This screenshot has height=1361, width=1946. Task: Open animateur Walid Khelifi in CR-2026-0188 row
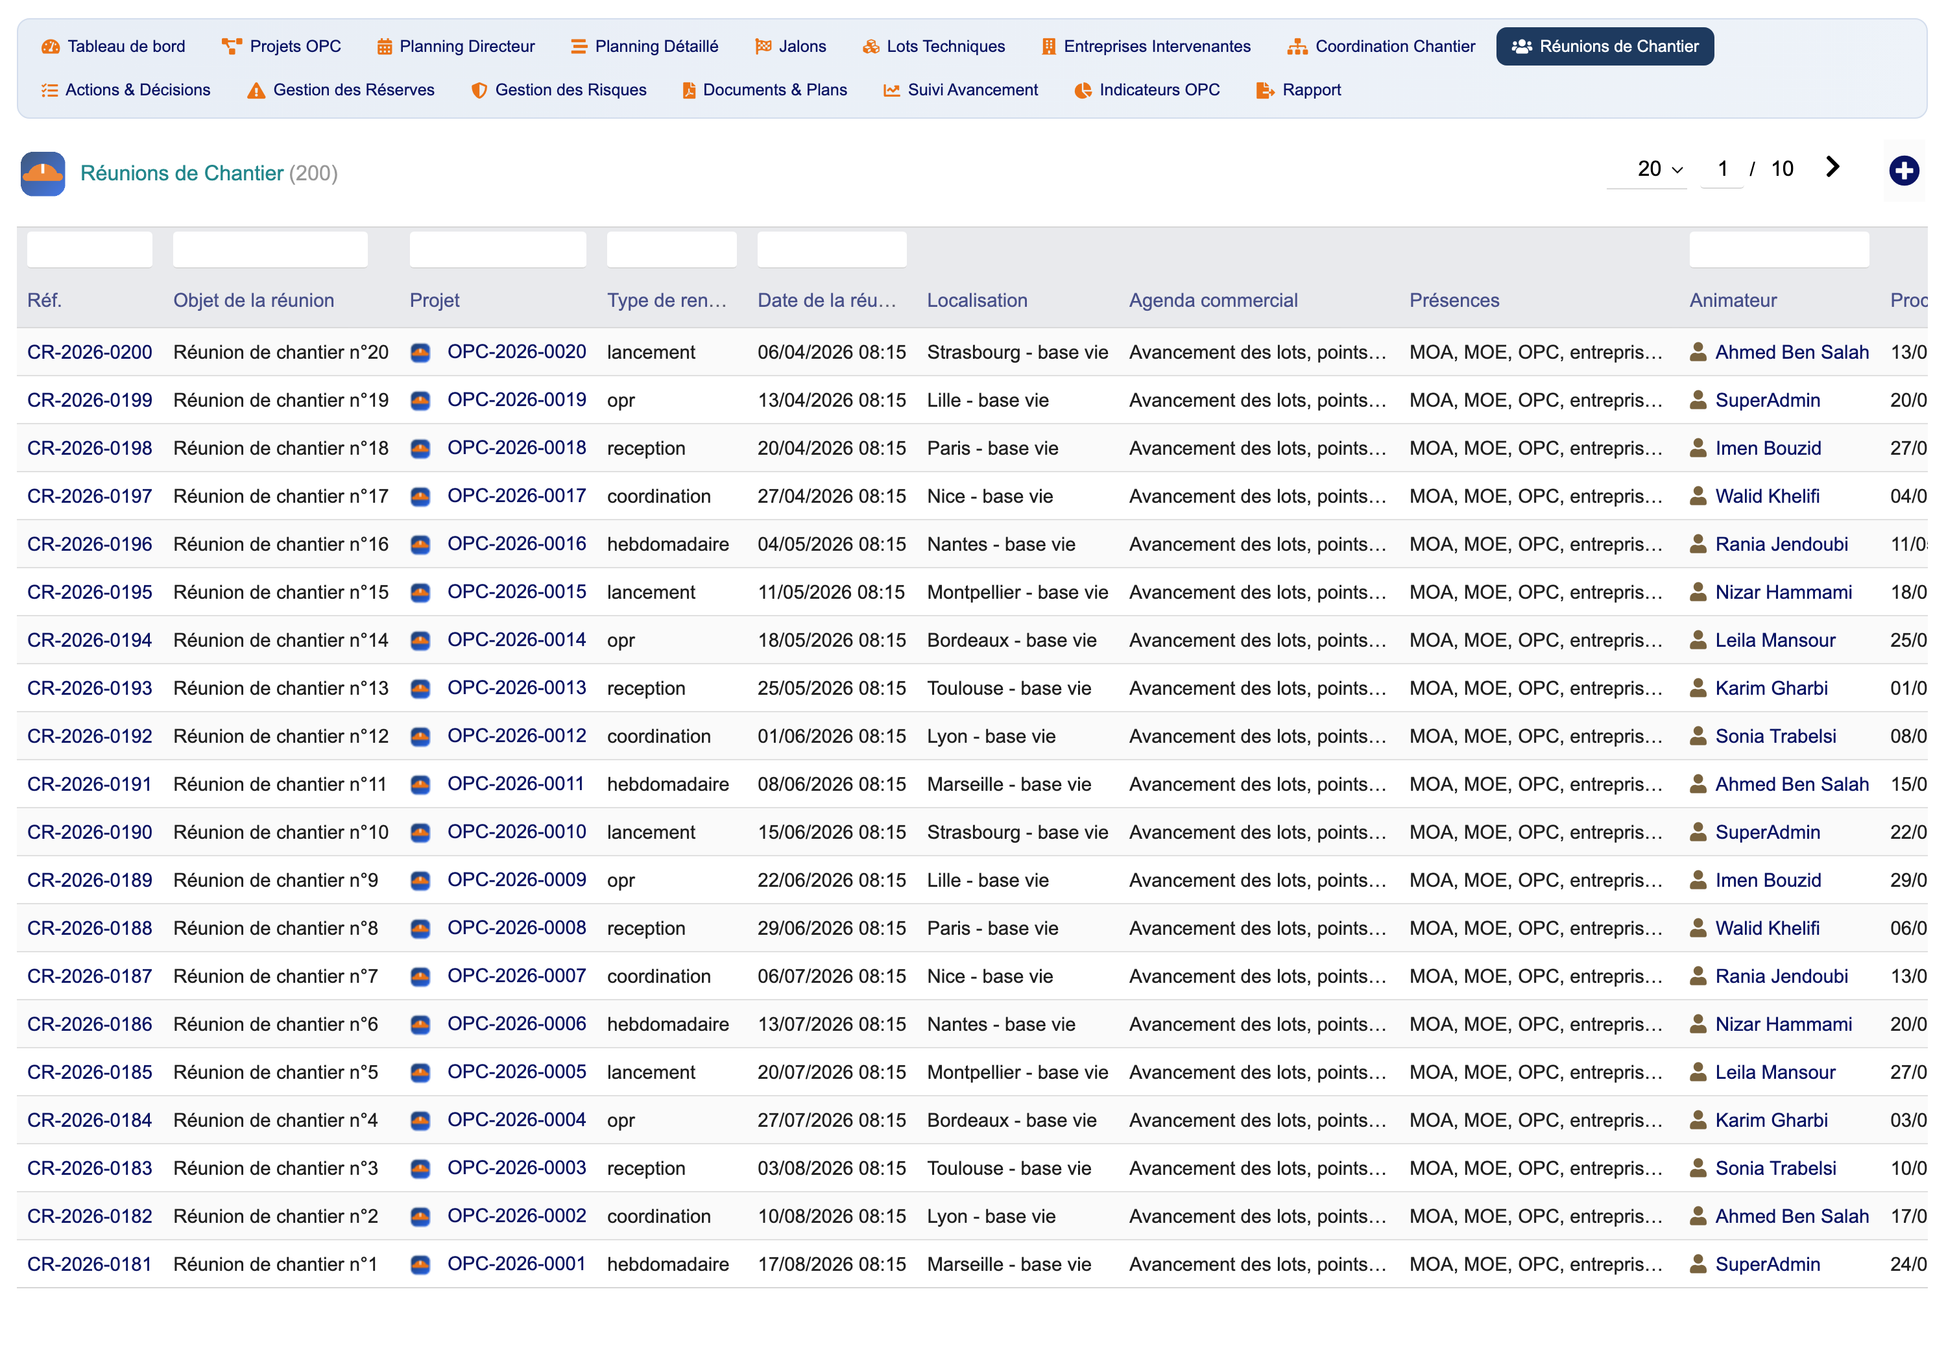[1767, 928]
